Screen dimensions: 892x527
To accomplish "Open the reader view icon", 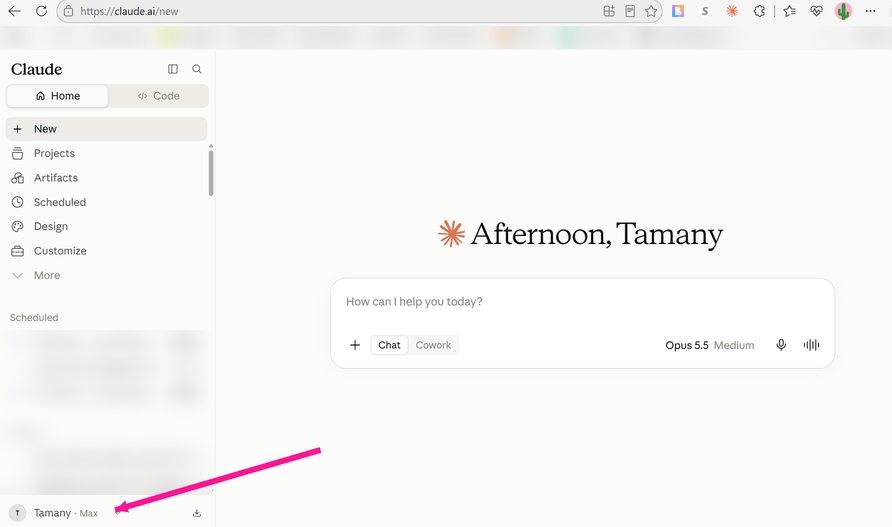I will click(630, 11).
